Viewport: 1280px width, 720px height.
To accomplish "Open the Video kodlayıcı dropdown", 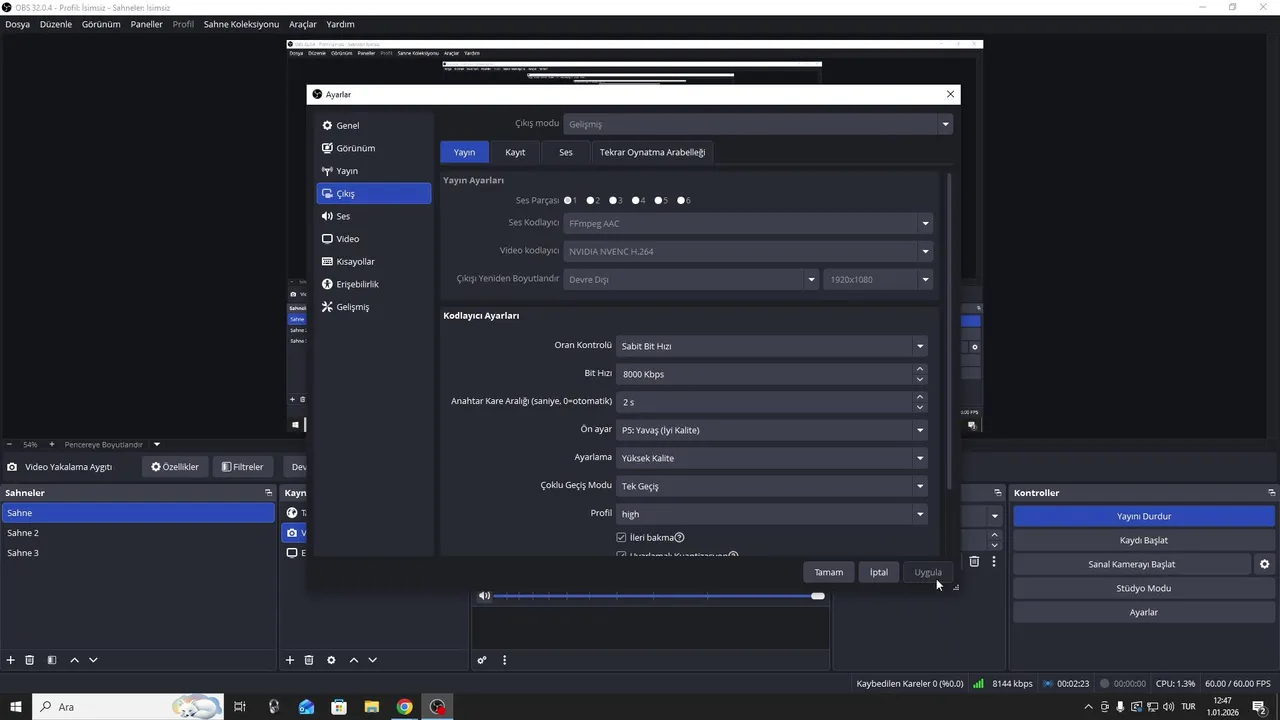I will click(749, 252).
